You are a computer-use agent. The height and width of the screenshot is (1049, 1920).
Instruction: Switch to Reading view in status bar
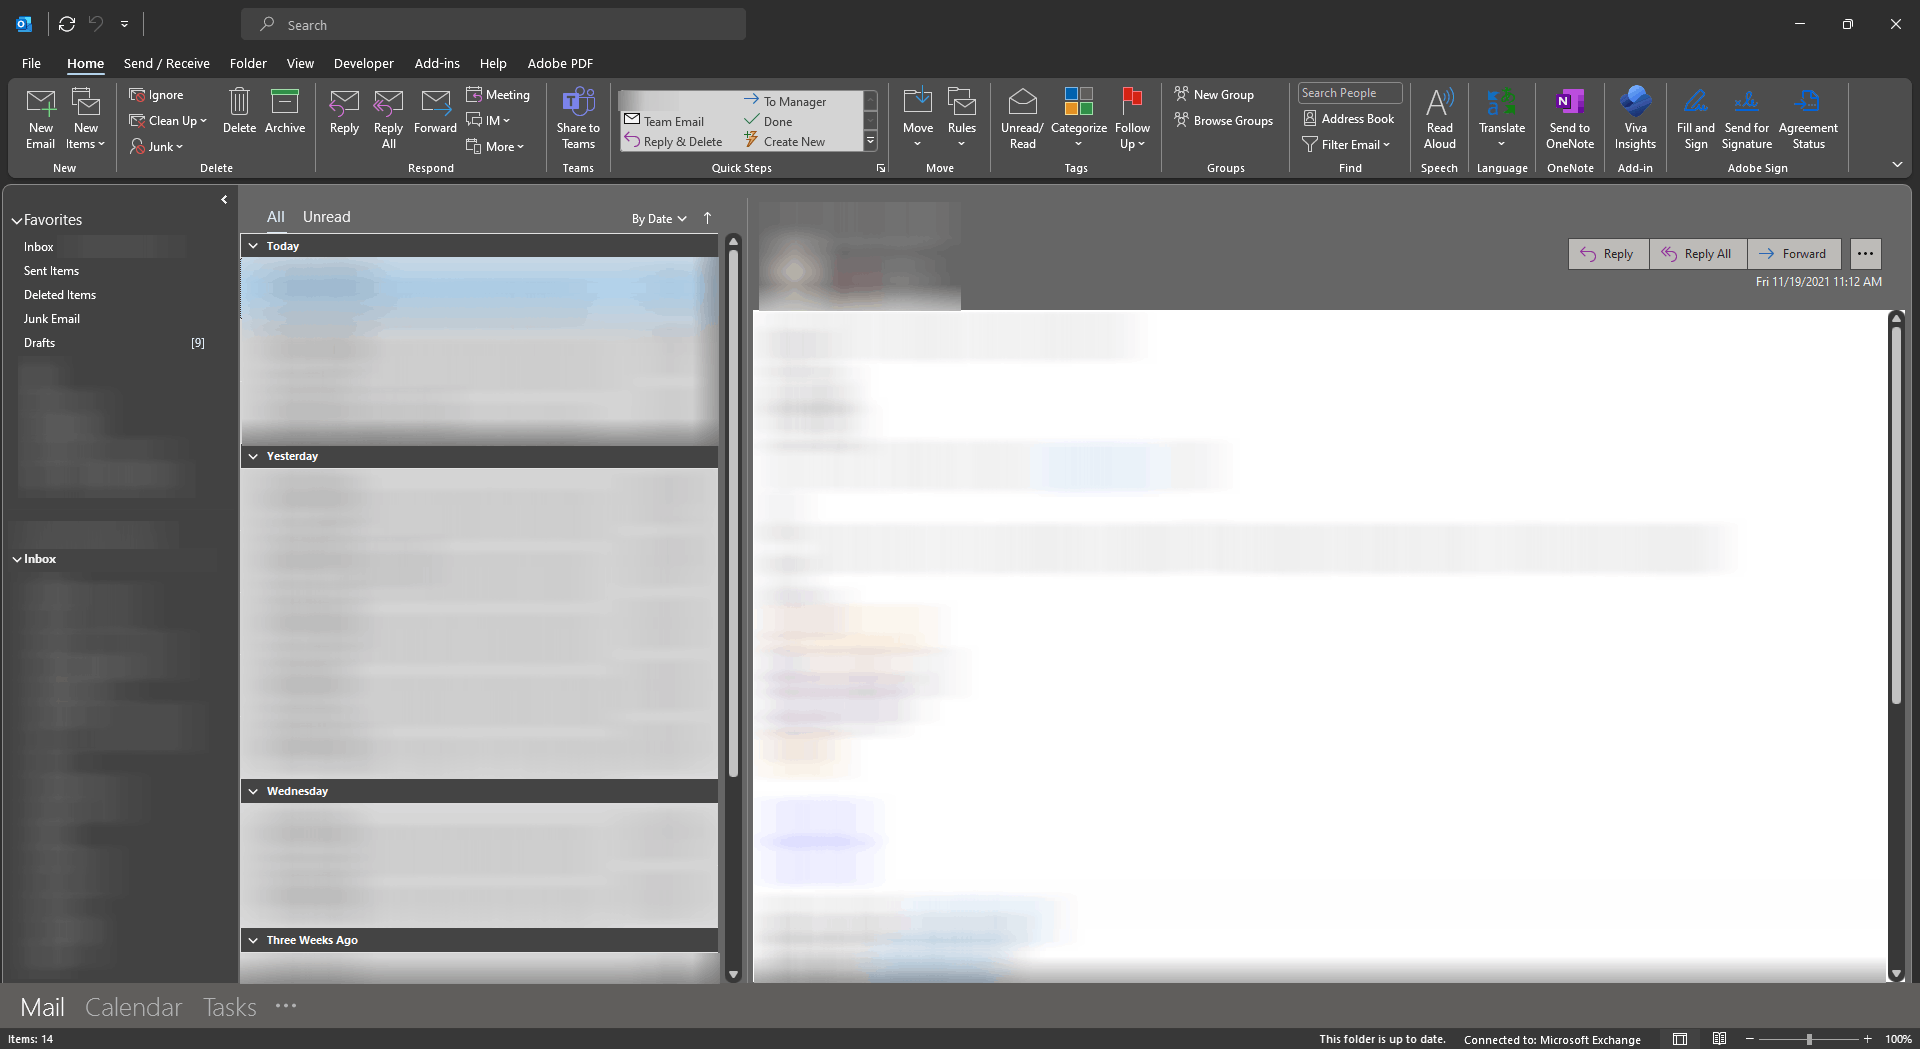click(x=1719, y=1039)
